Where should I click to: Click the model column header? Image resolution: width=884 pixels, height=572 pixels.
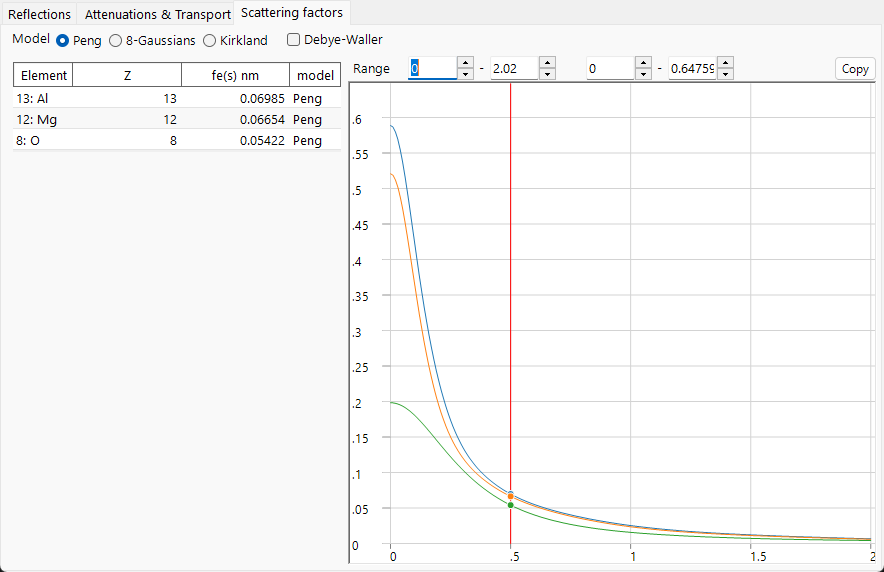[x=315, y=75]
